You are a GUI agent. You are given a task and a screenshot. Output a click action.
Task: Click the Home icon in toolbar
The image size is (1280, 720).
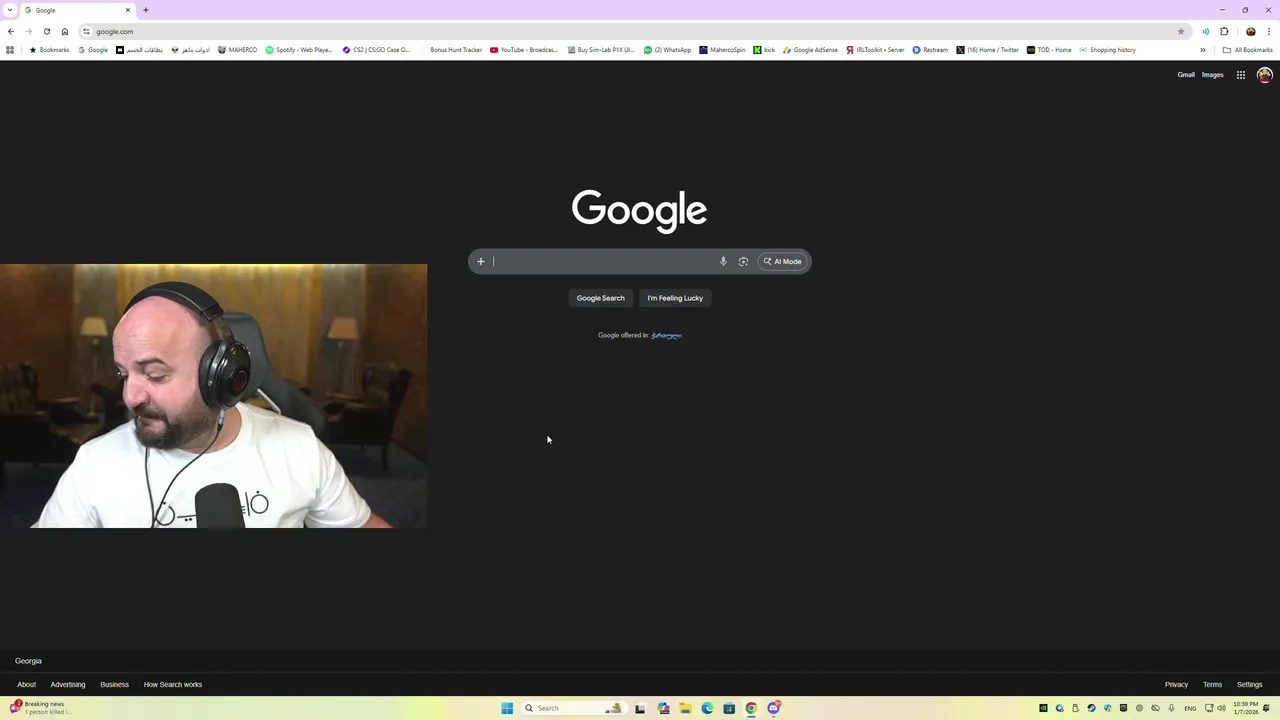(x=65, y=31)
